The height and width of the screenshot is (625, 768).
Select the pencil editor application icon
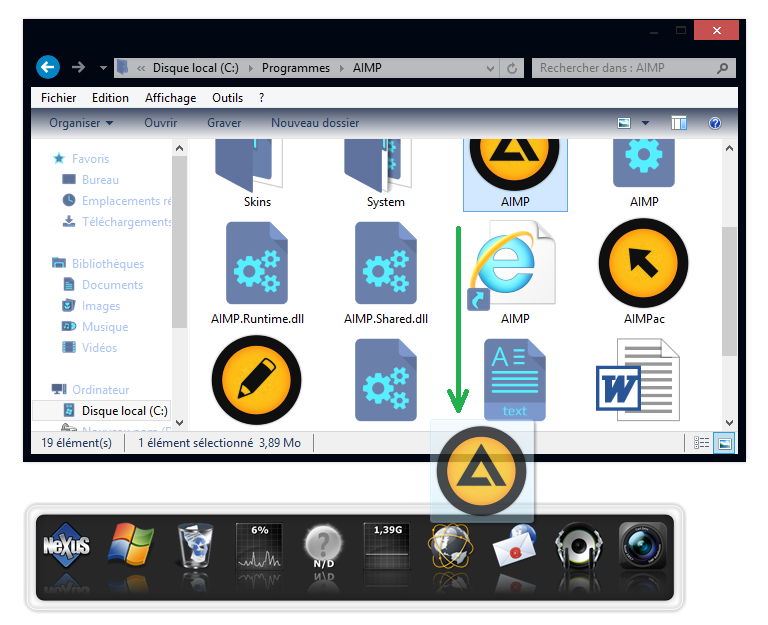tap(257, 380)
